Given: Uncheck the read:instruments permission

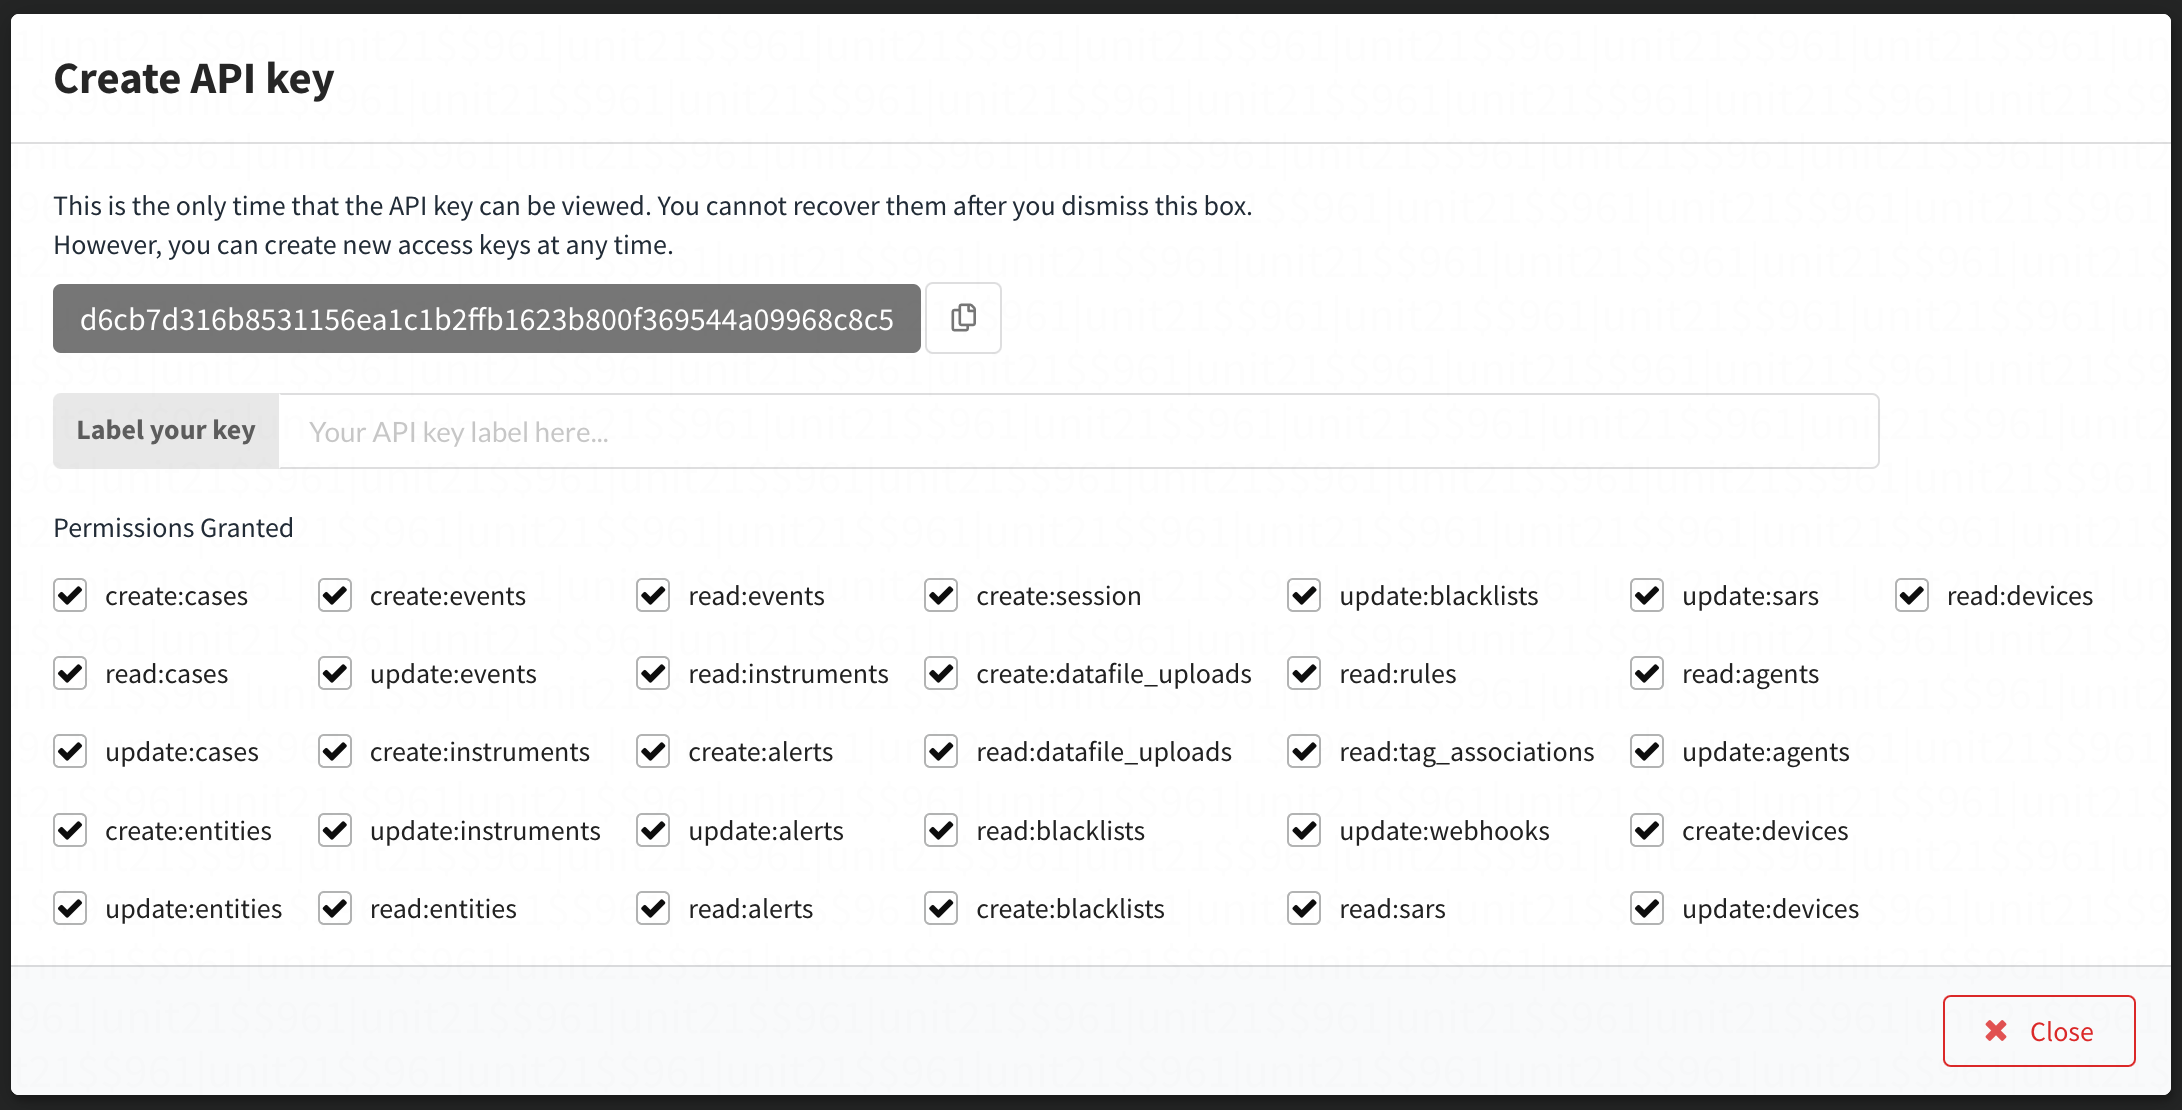Looking at the screenshot, I should tap(653, 674).
